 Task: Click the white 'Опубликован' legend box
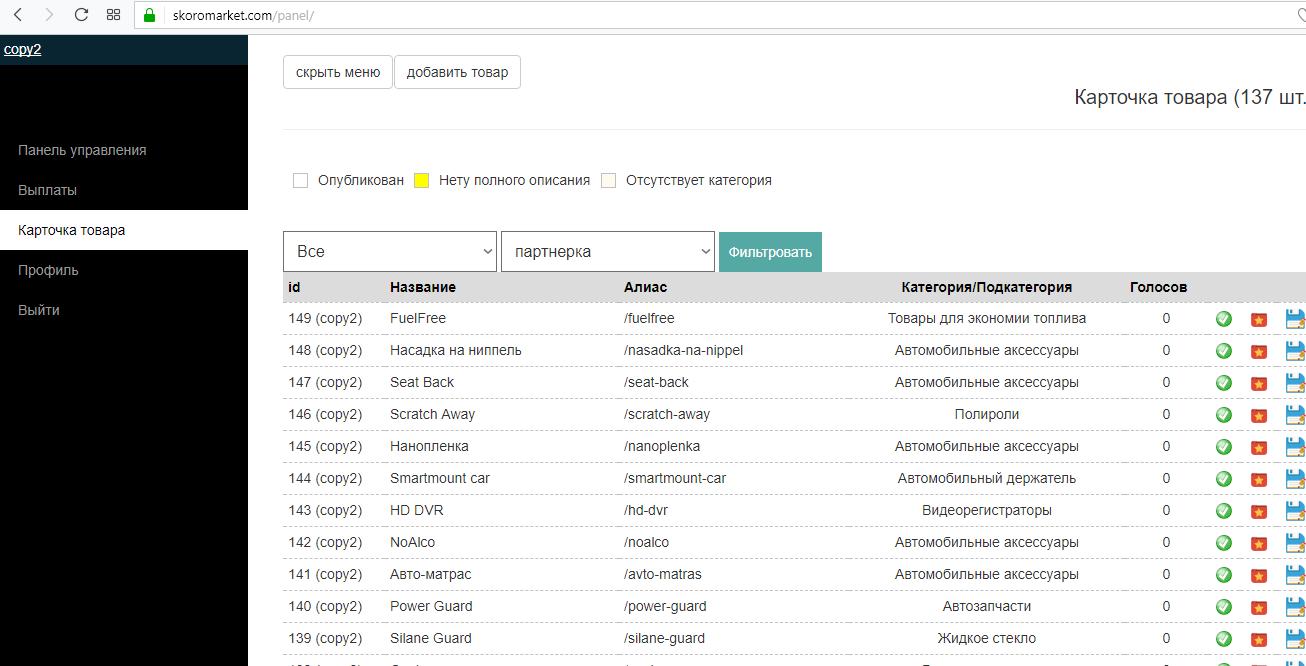coord(300,181)
